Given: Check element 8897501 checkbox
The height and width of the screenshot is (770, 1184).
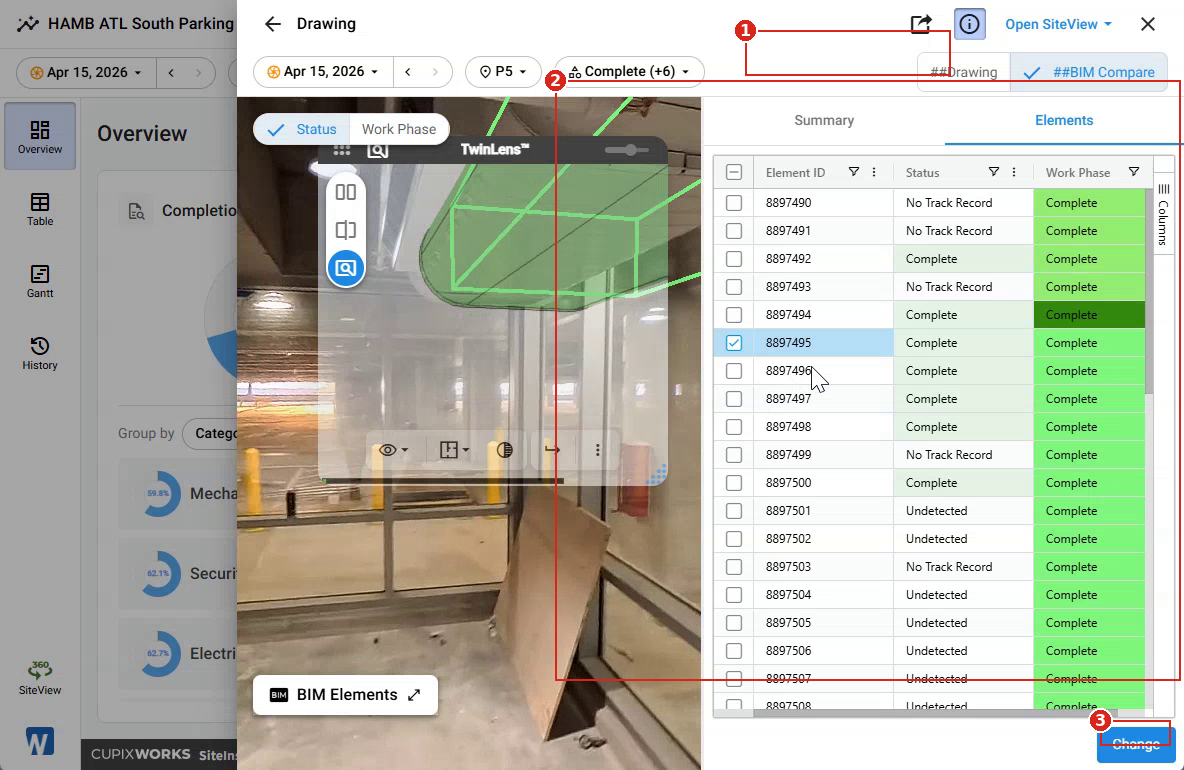Looking at the screenshot, I should (x=733, y=511).
